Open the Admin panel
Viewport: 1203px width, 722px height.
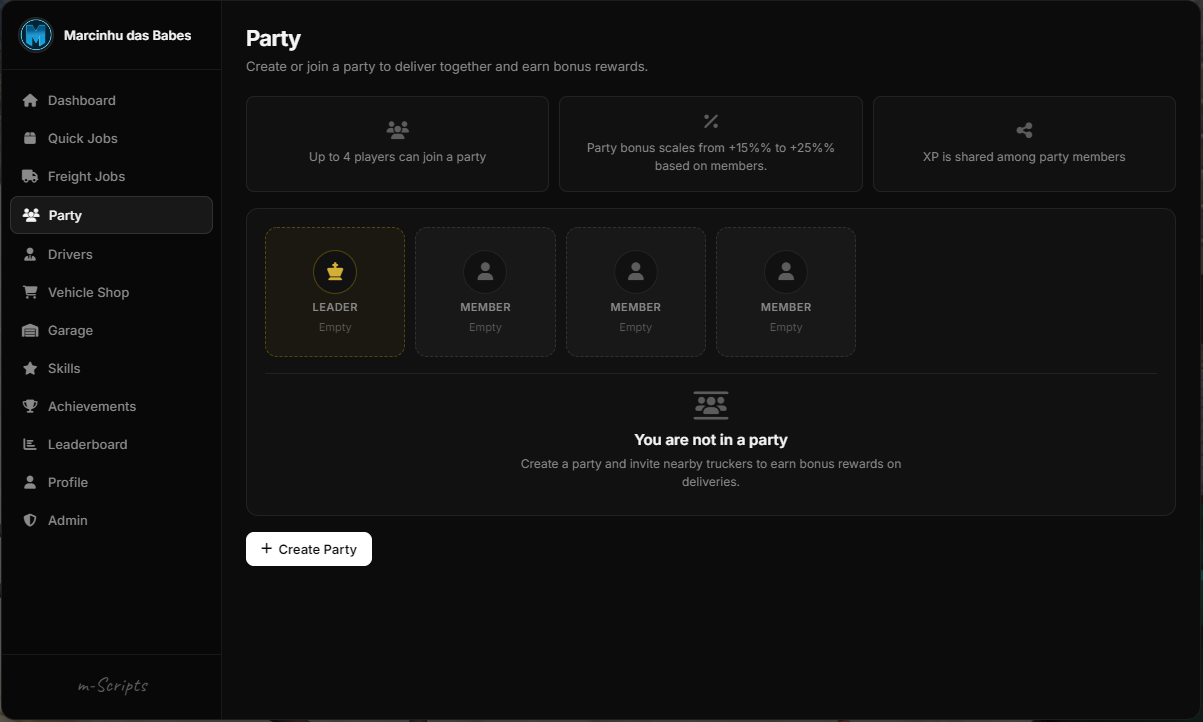coord(111,520)
